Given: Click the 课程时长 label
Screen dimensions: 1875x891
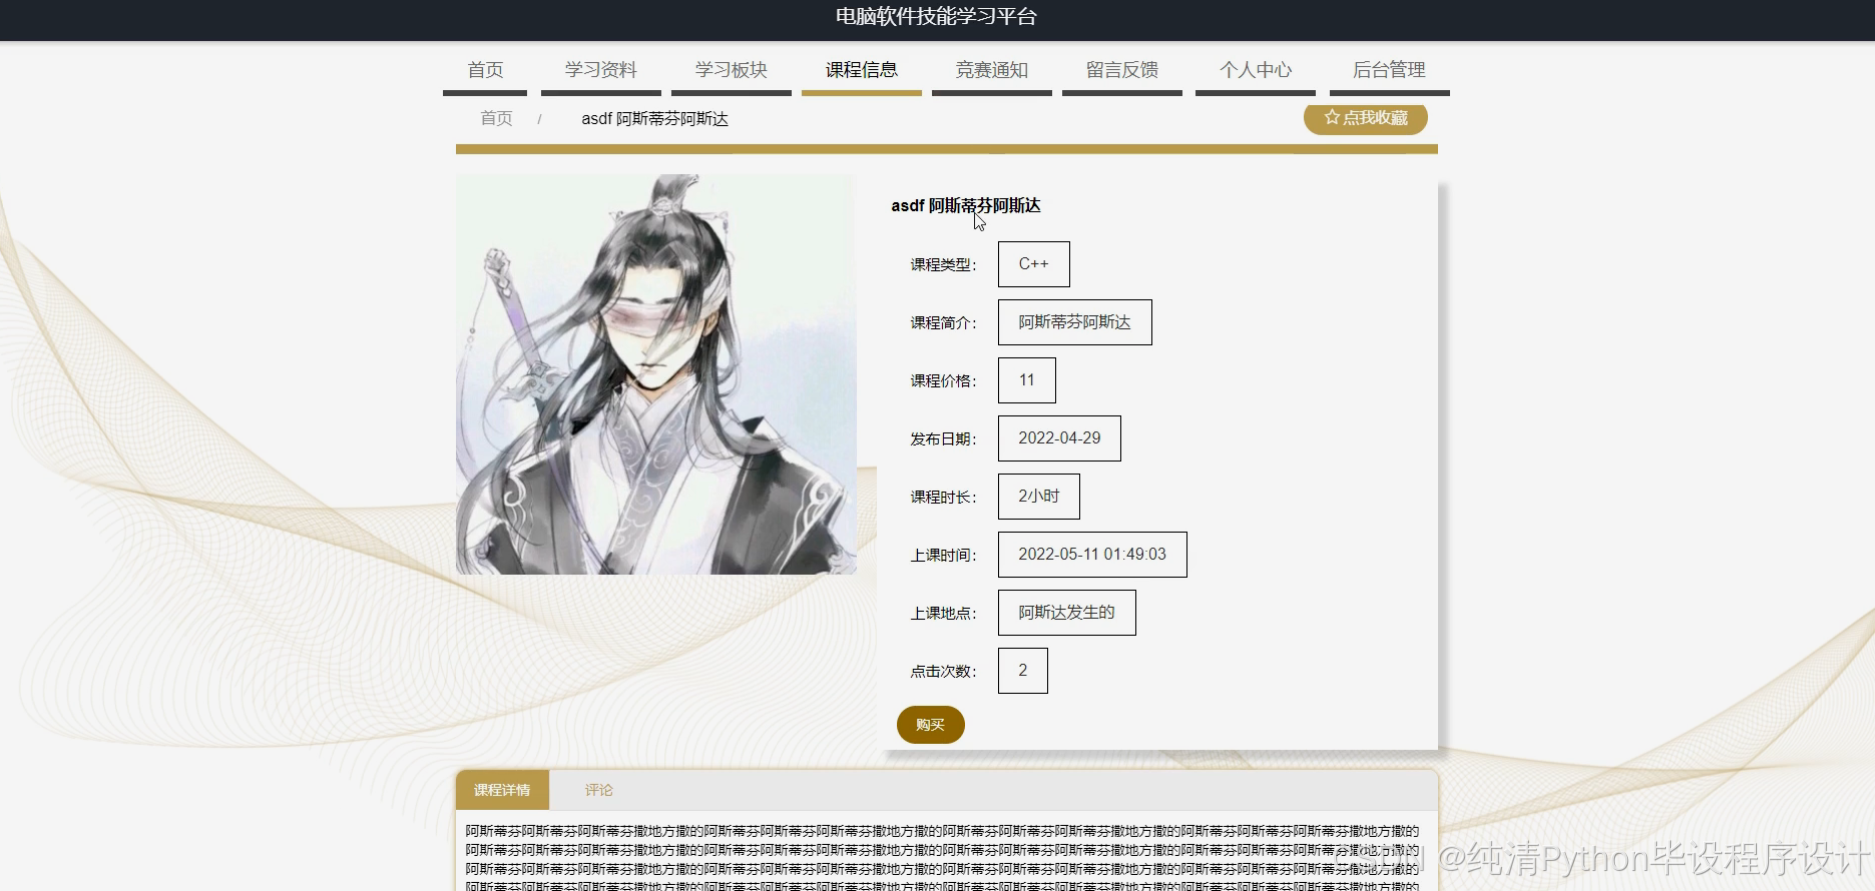Looking at the screenshot, I should 943,497.
